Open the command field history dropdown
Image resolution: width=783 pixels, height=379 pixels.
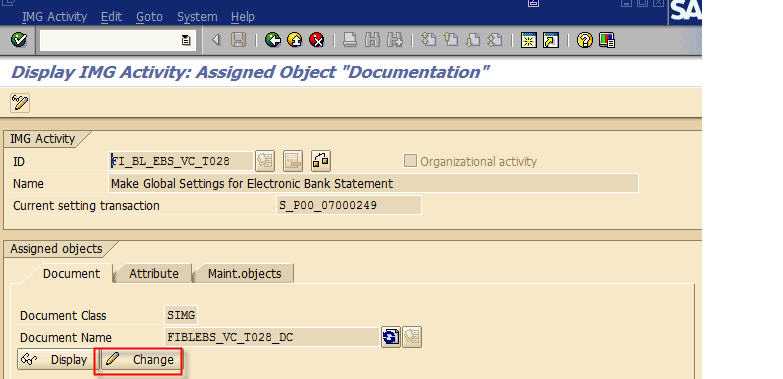click(x=186, y=40)
